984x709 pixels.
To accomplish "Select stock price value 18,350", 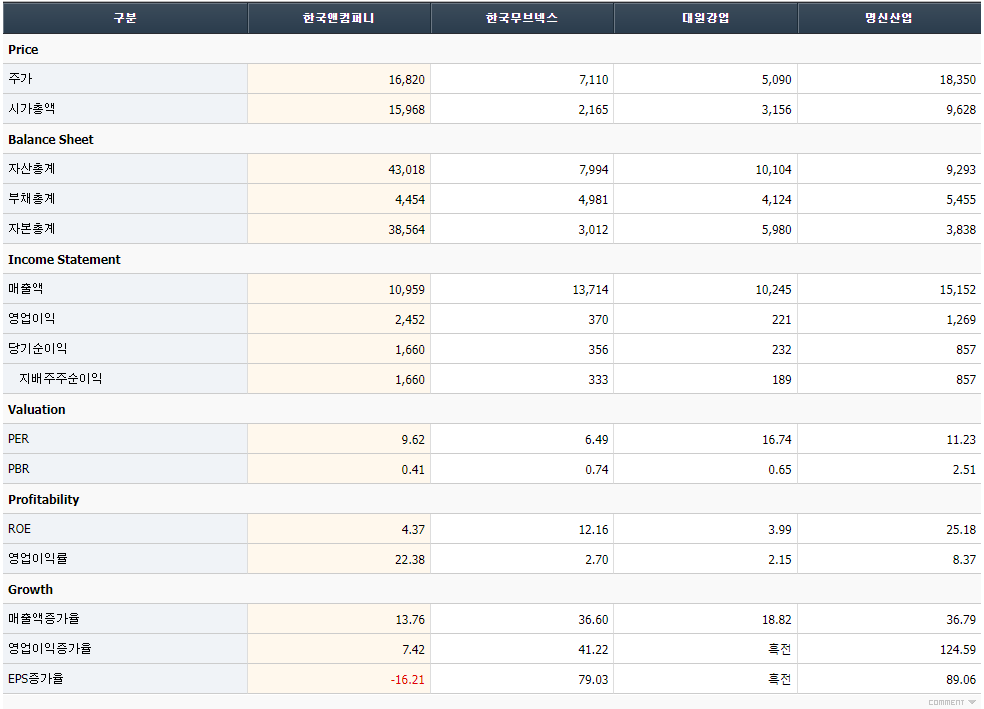I will pos(958,80).
